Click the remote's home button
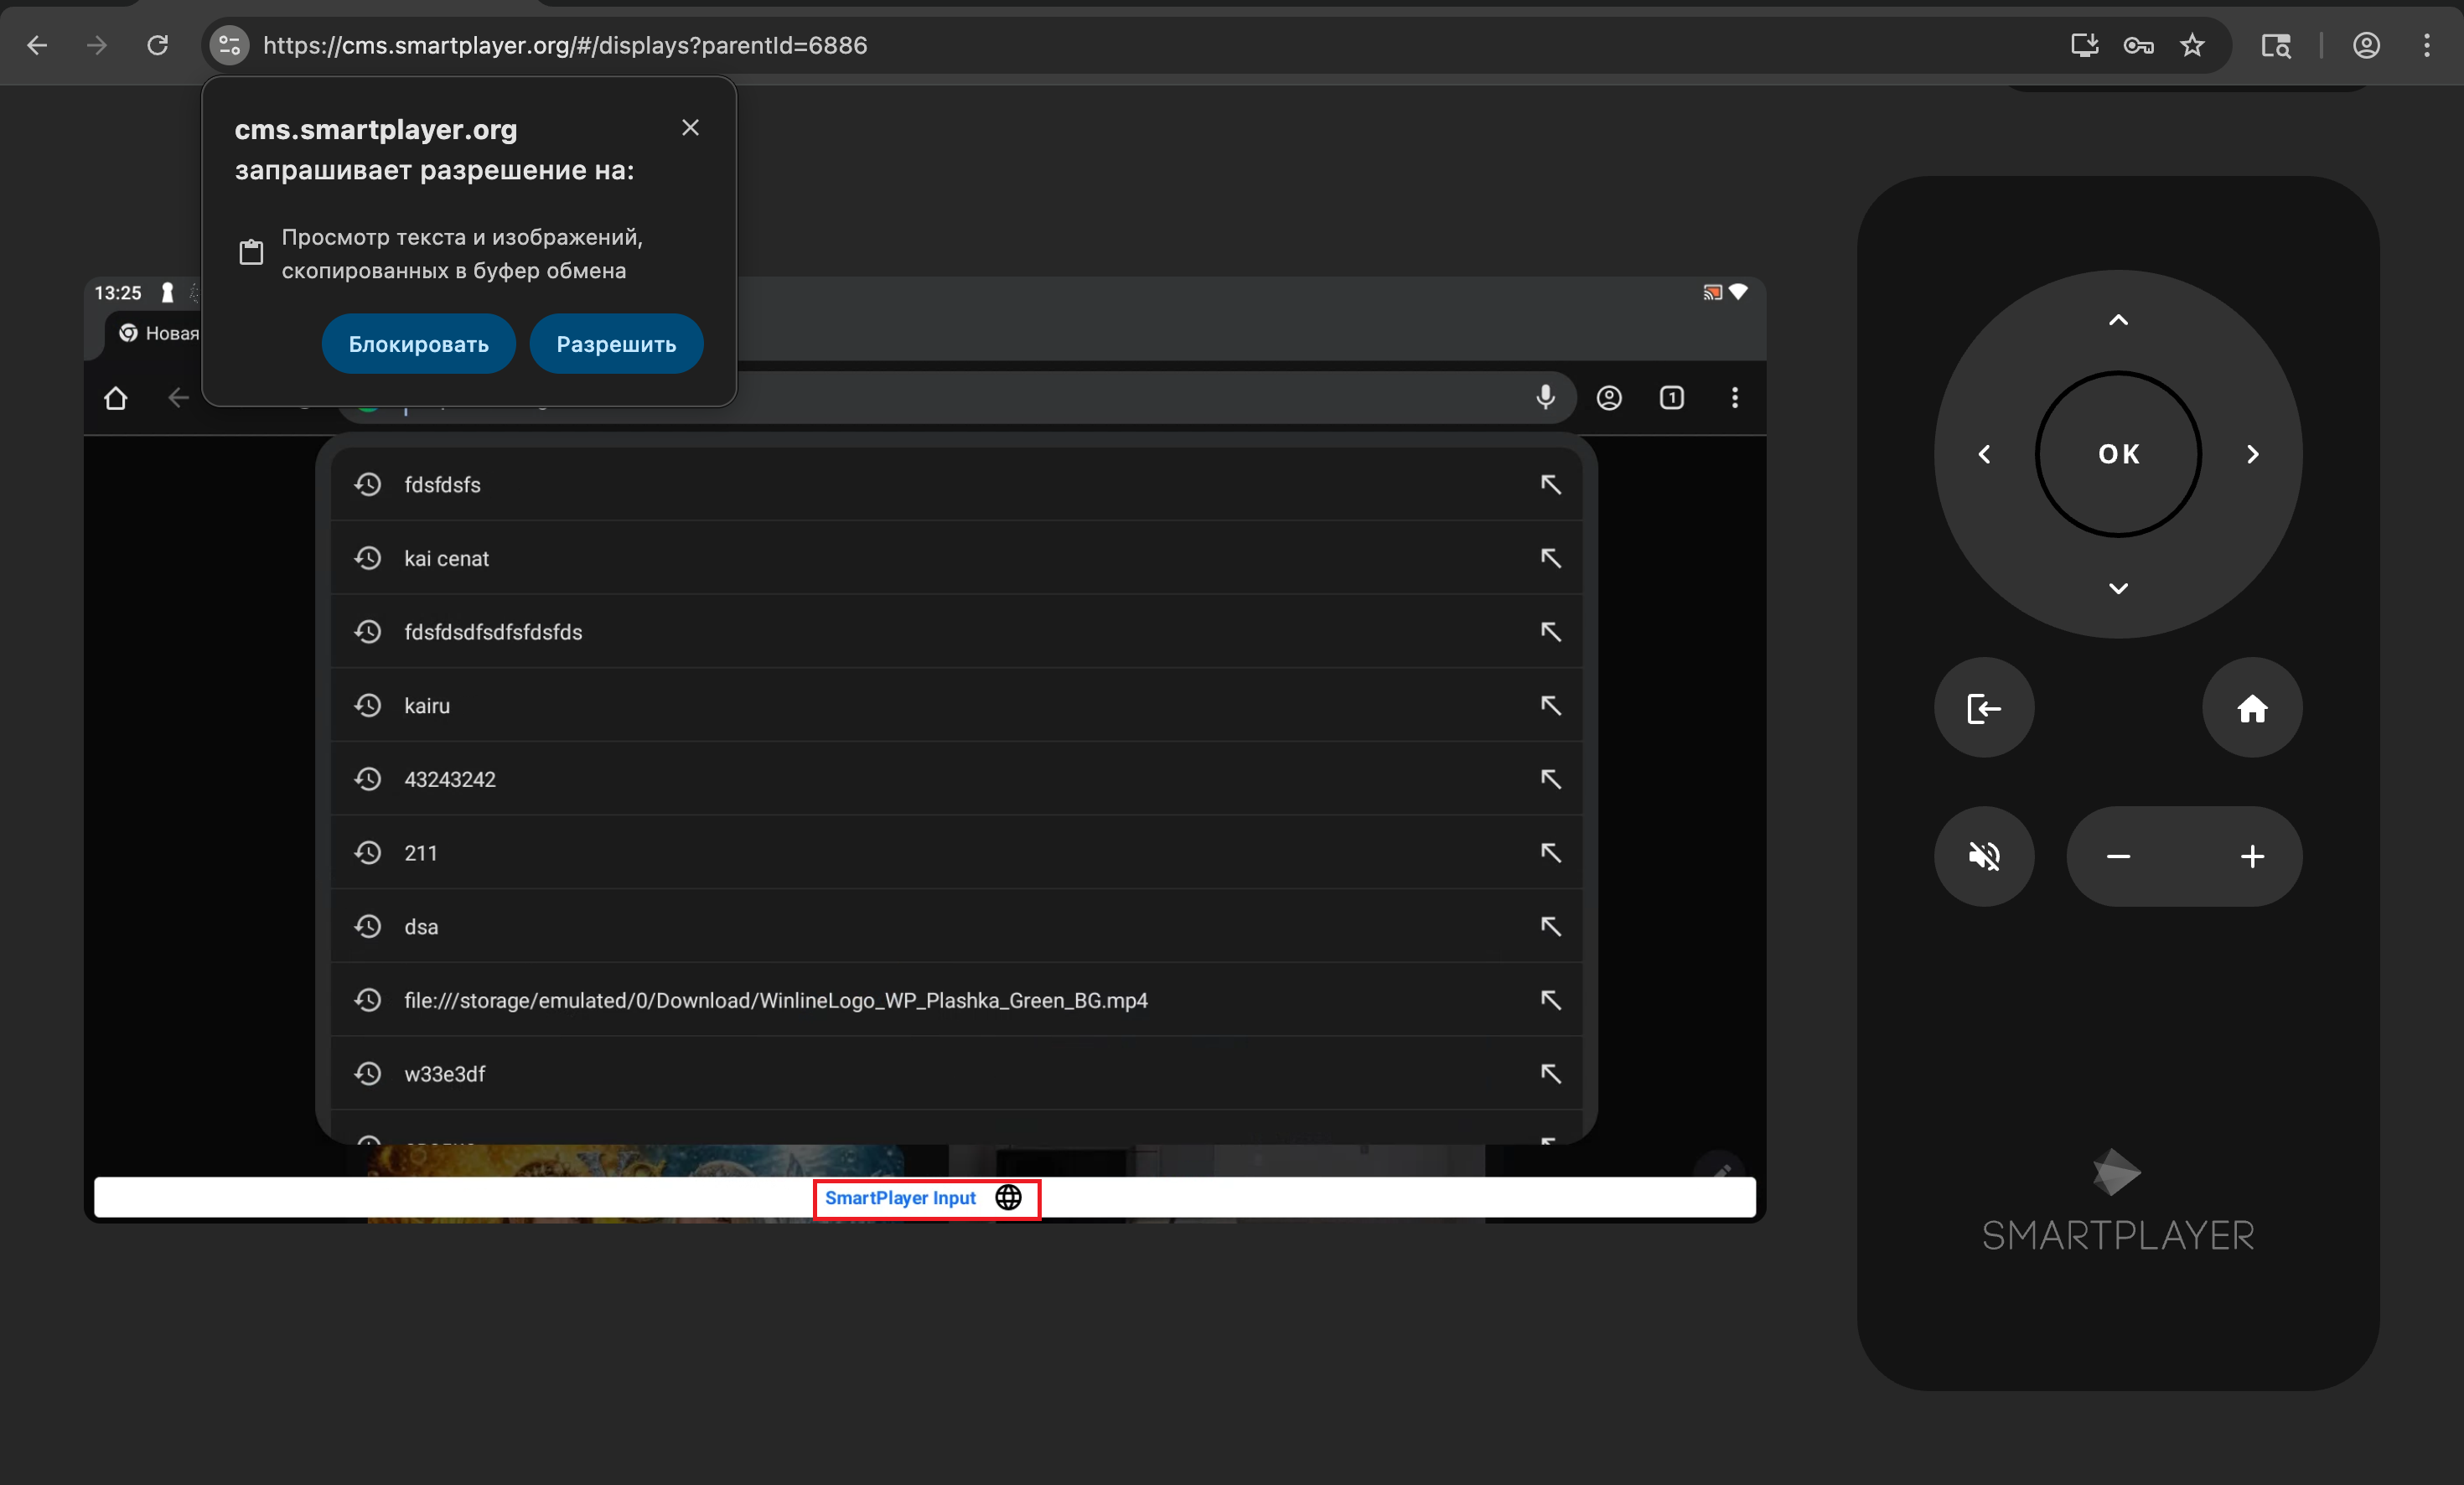 [2251, 708]
